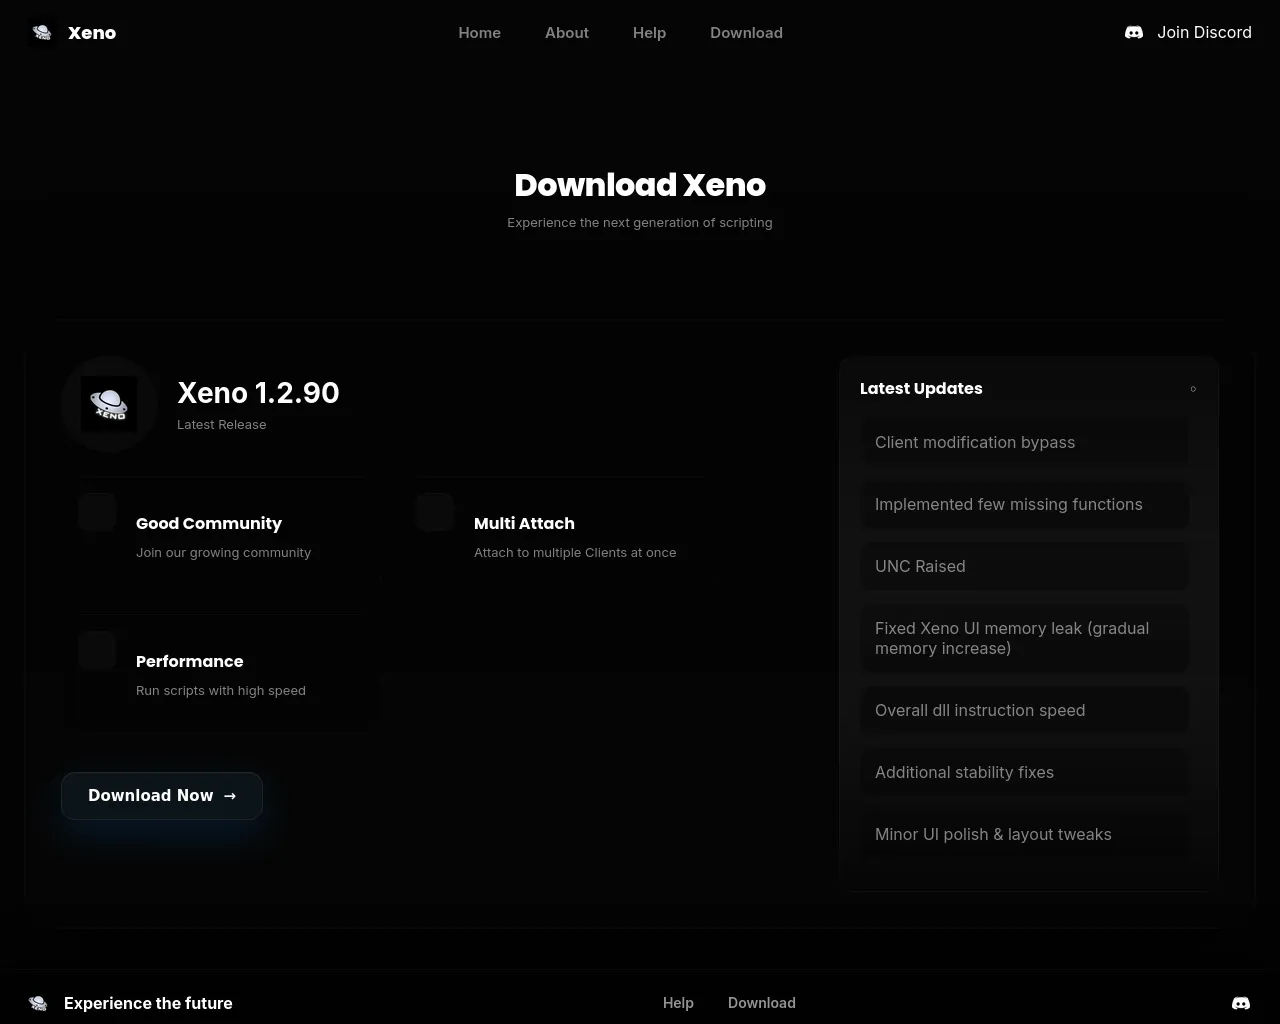The height and width of the screenshot is (1024, 1280).
Task: Select 'Fixed Xeno UI memory leak' entry
Action: [x=1026, y=638]
